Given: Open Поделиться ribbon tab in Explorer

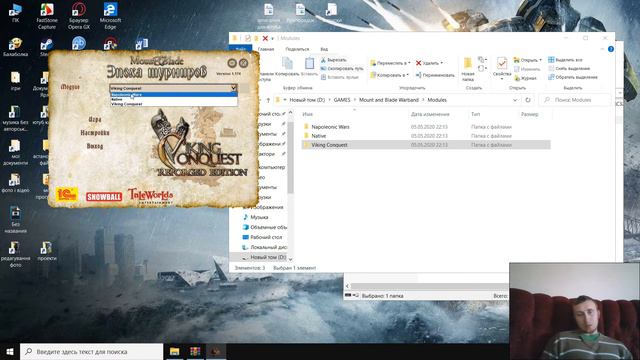Looking at the screenshot, I should coord(297,49).
